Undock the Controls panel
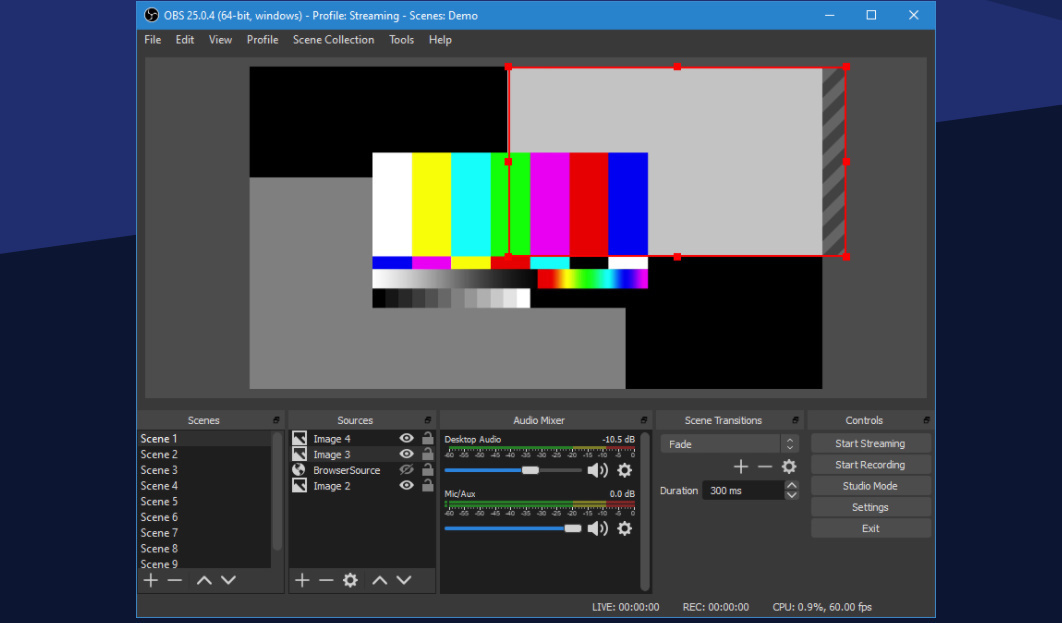Viewport: 1062px width, 623px height. [x=926, y=421]
